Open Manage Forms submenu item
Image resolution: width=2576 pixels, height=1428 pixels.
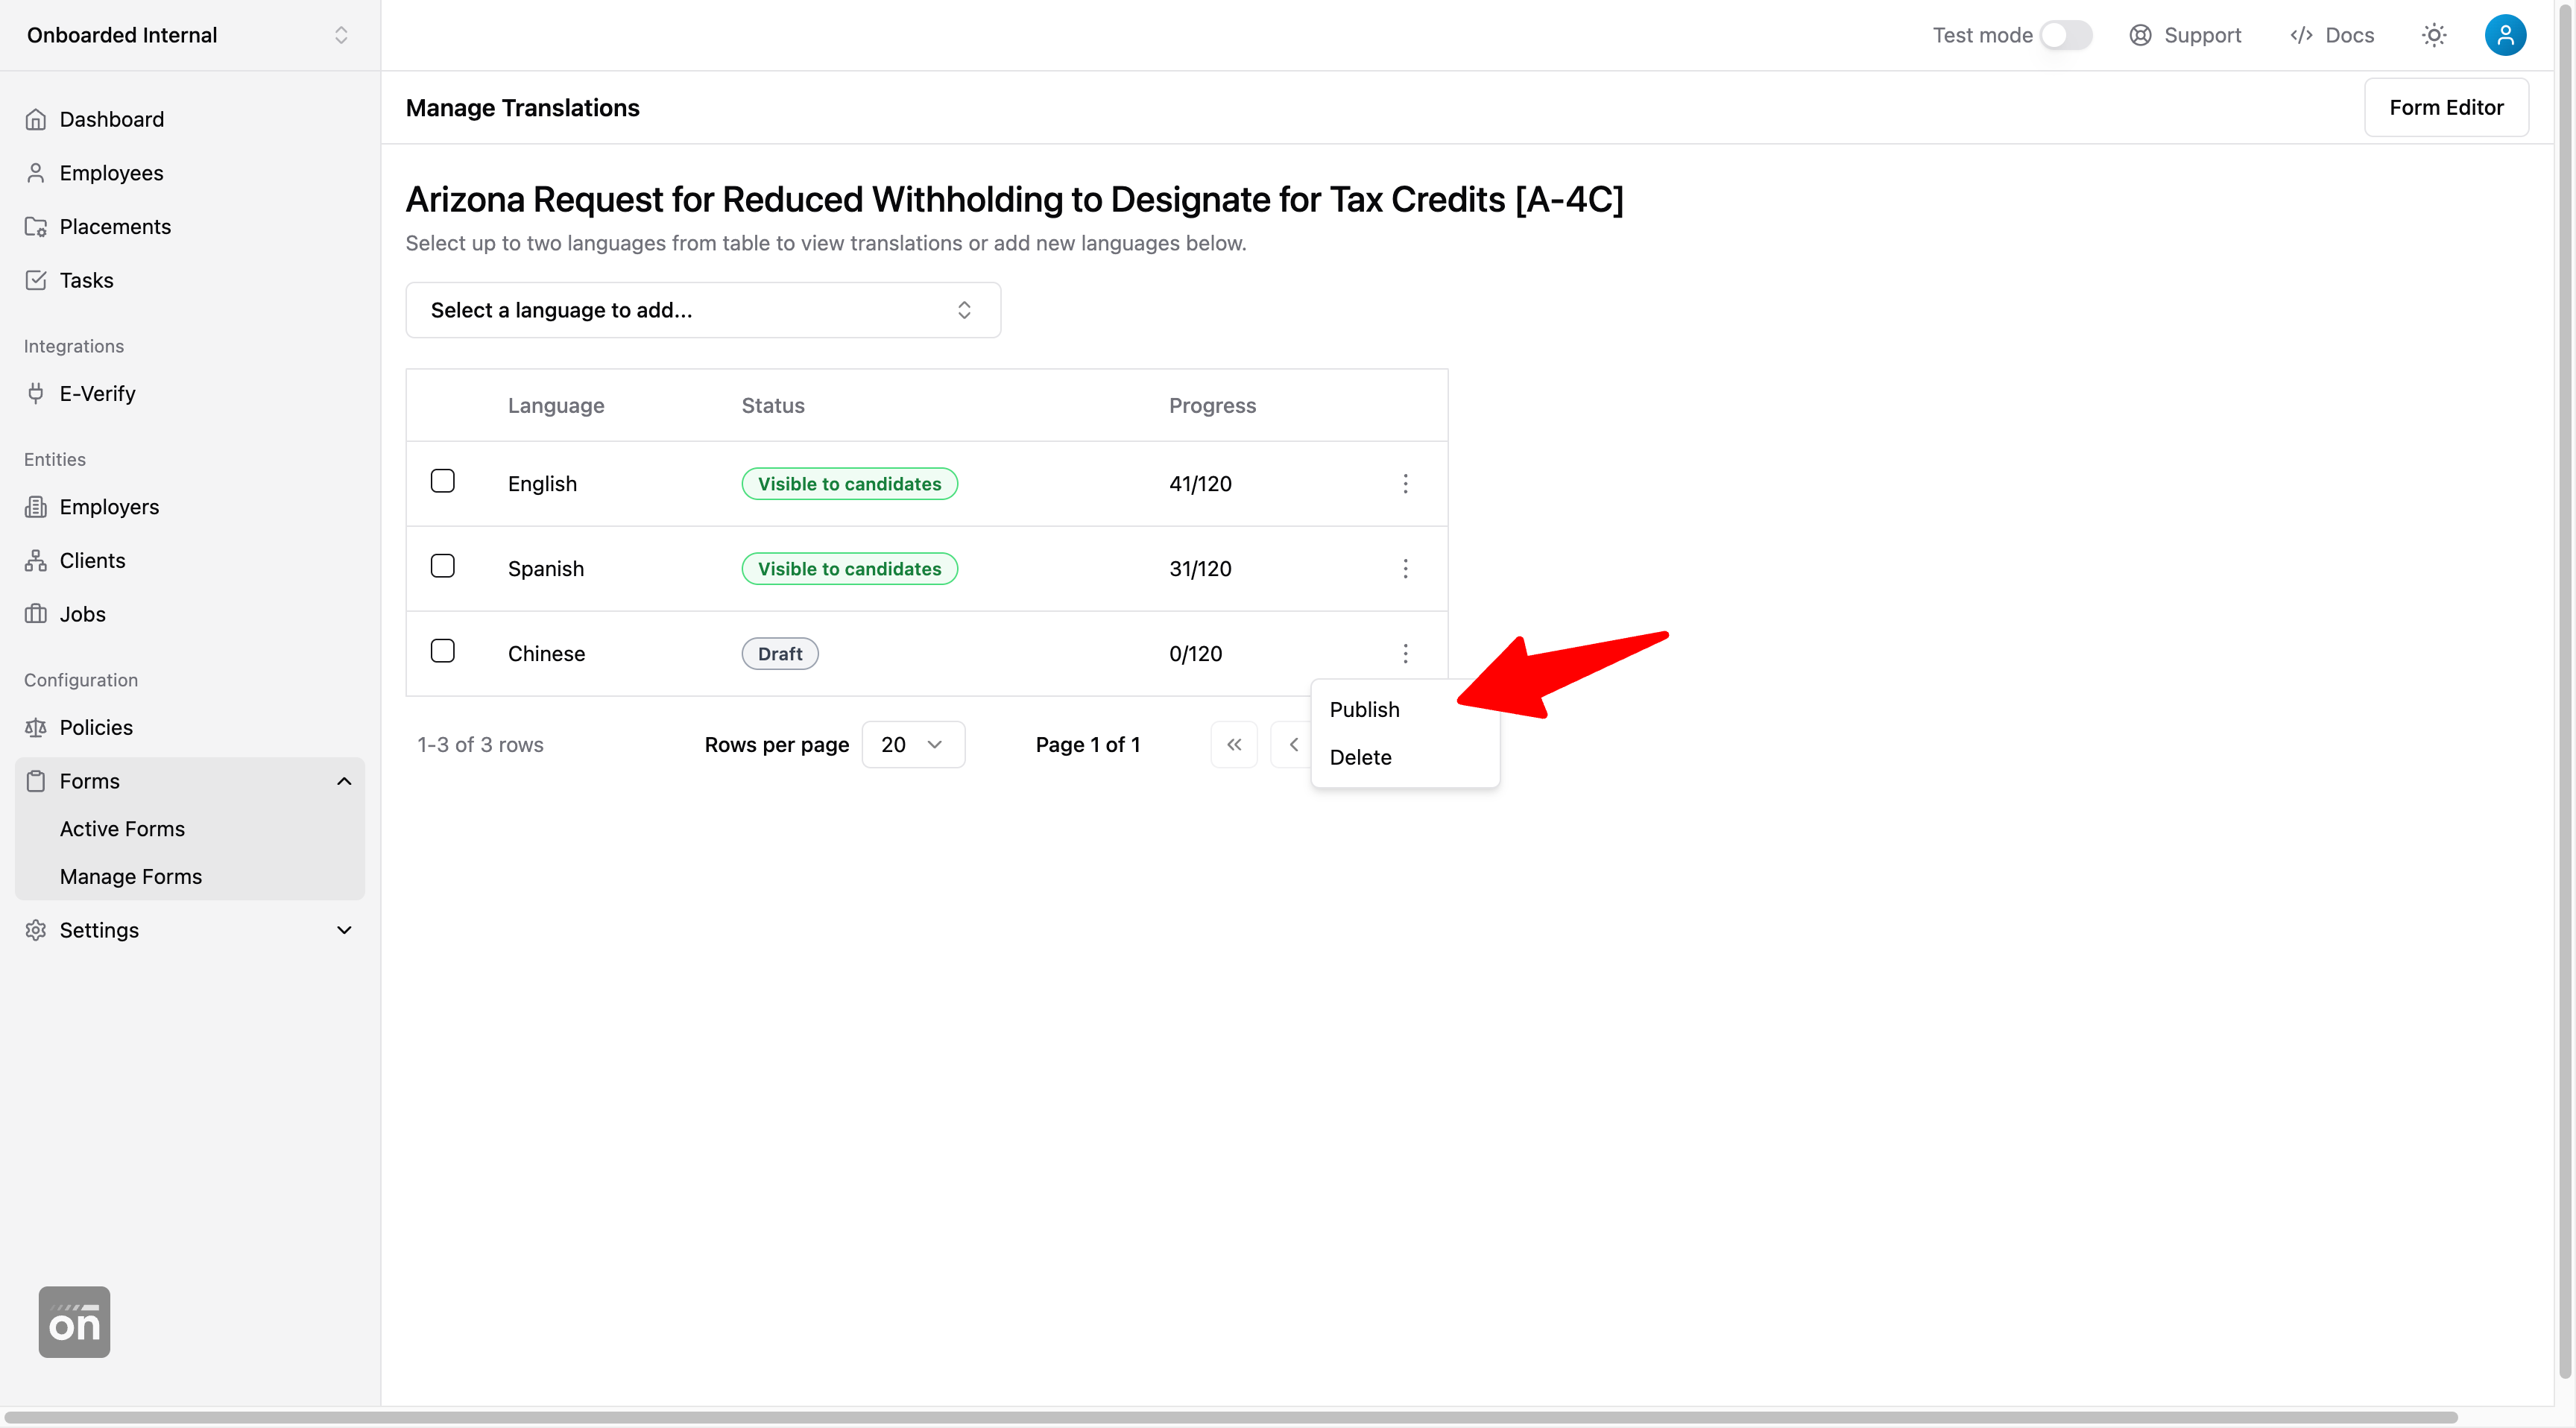click(x=131, y=877)
